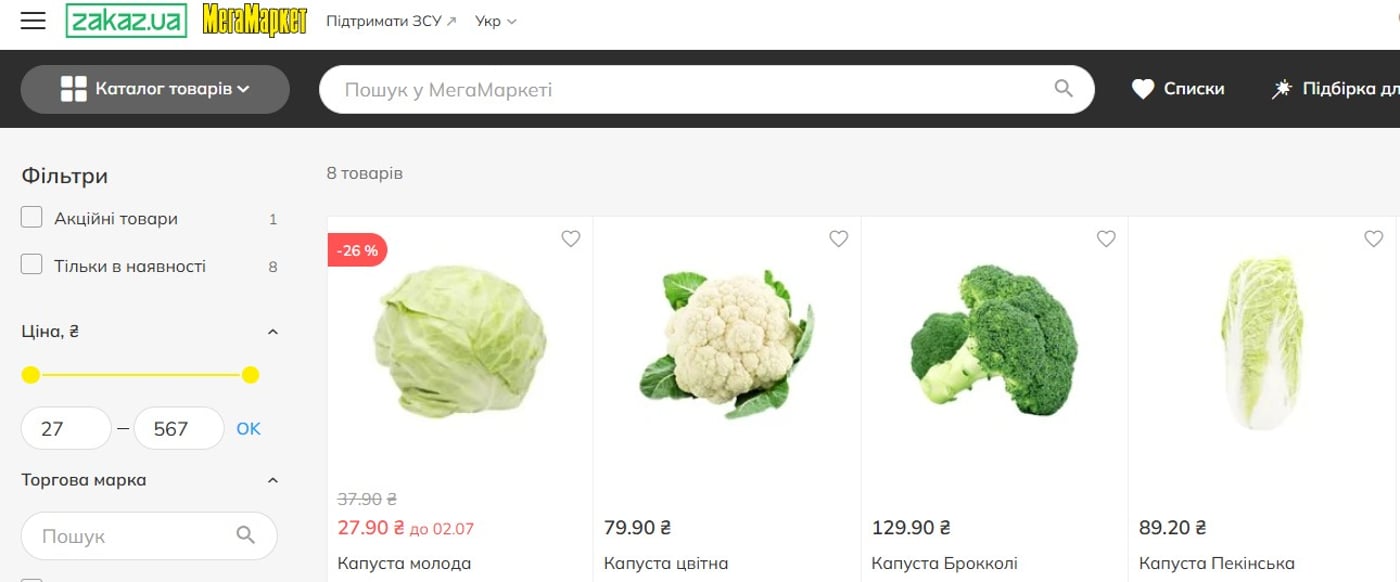Click OK to apply the price range
This screenshot has height=582, width=1400.
tap(248, 429)
